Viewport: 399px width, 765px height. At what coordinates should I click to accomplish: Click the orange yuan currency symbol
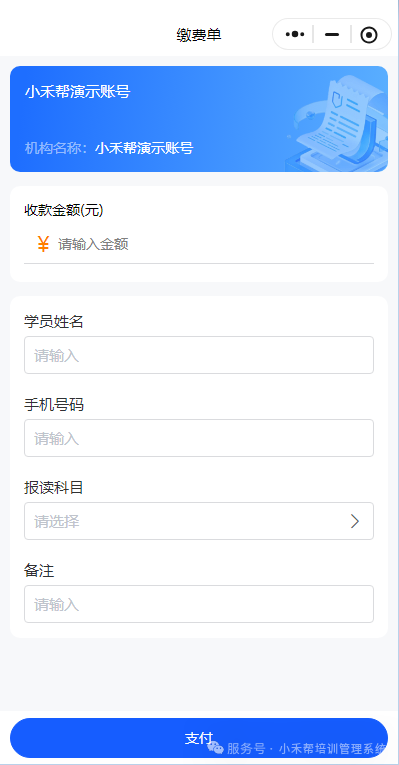tap(43, 244)
